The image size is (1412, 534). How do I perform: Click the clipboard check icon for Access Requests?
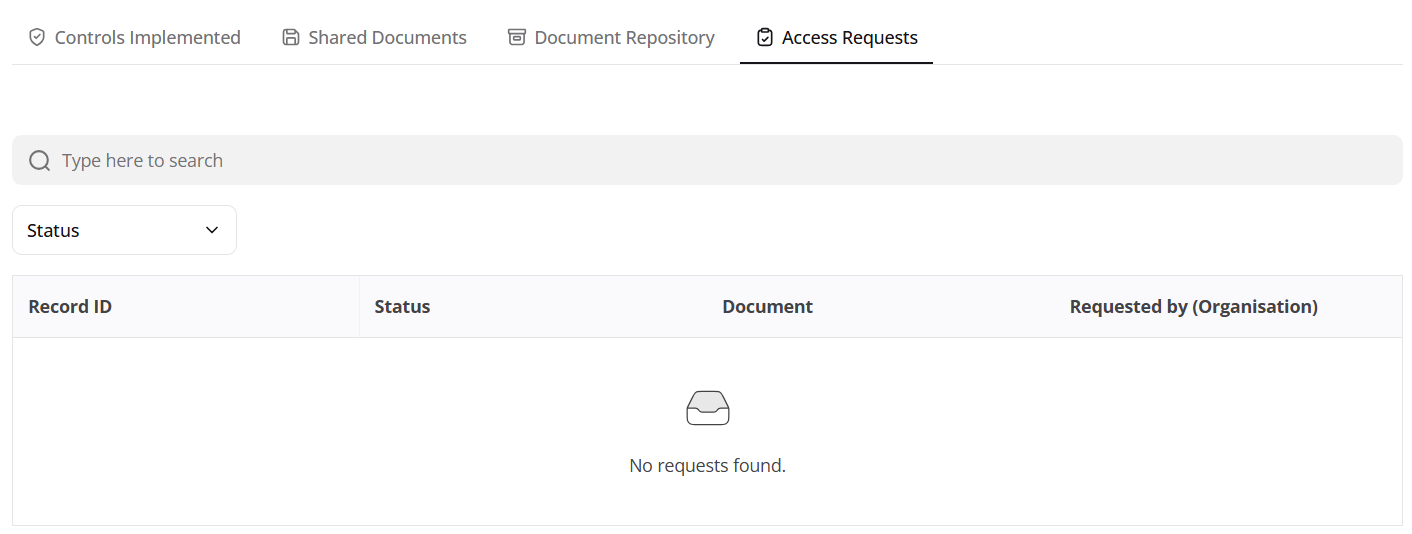coord(765,38)
